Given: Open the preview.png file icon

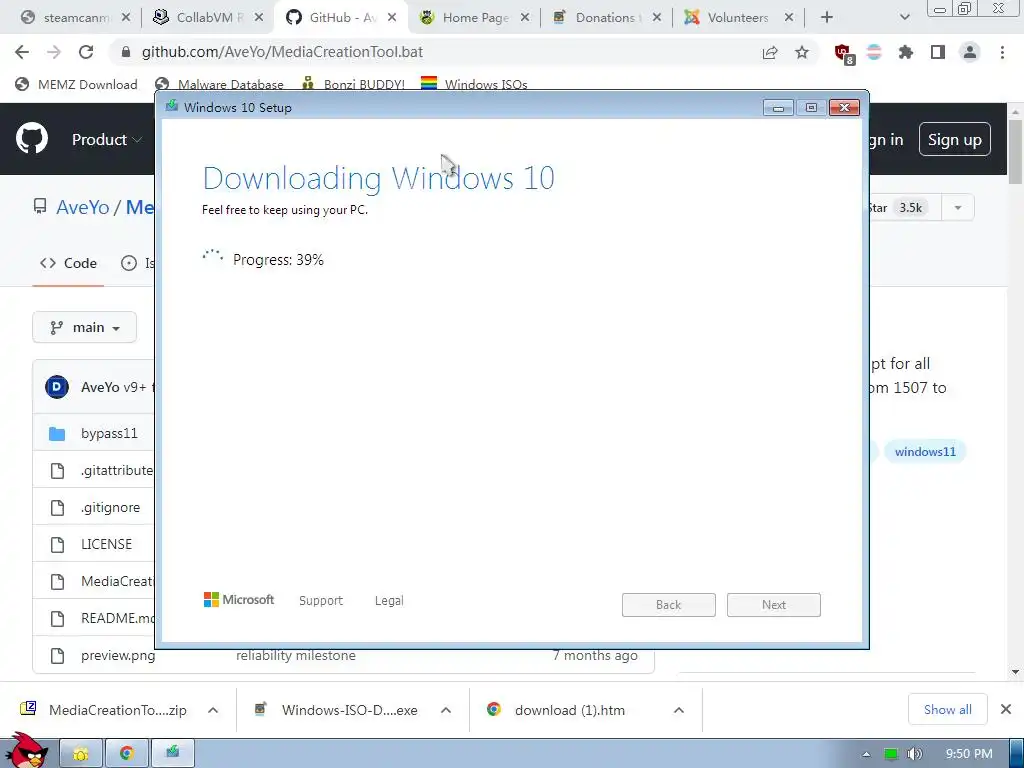Looking at the screenshot, I should pyautogui.click(x=57, y=655).
